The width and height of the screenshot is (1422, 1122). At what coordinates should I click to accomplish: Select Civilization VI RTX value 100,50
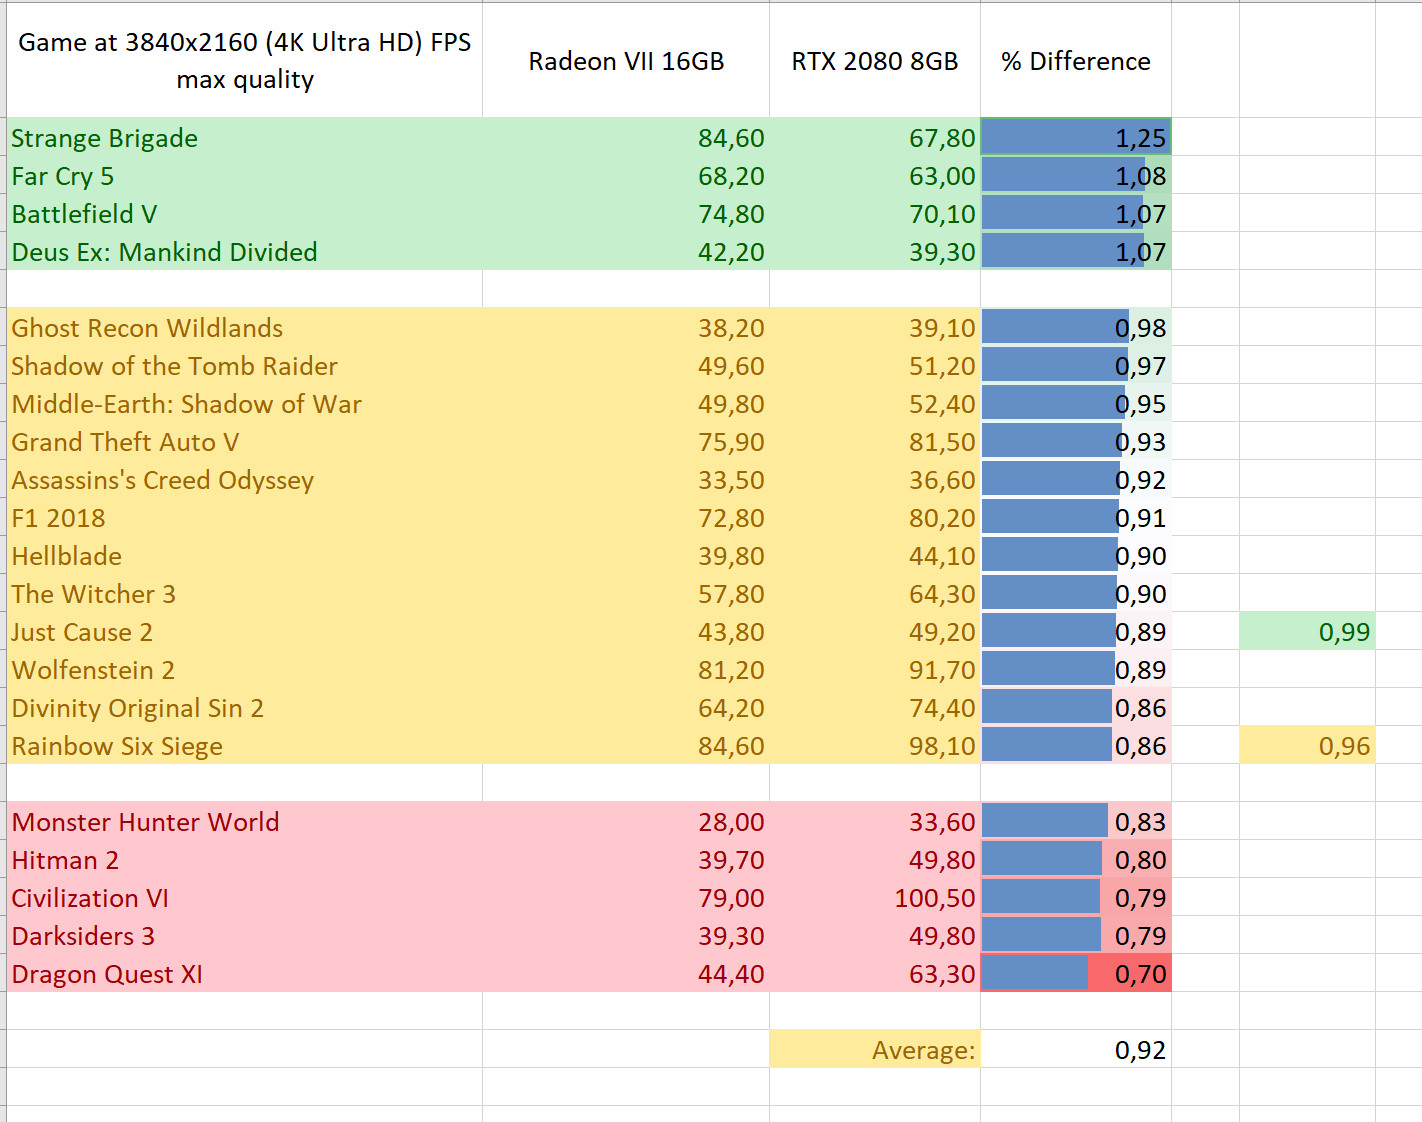point(875,897)
